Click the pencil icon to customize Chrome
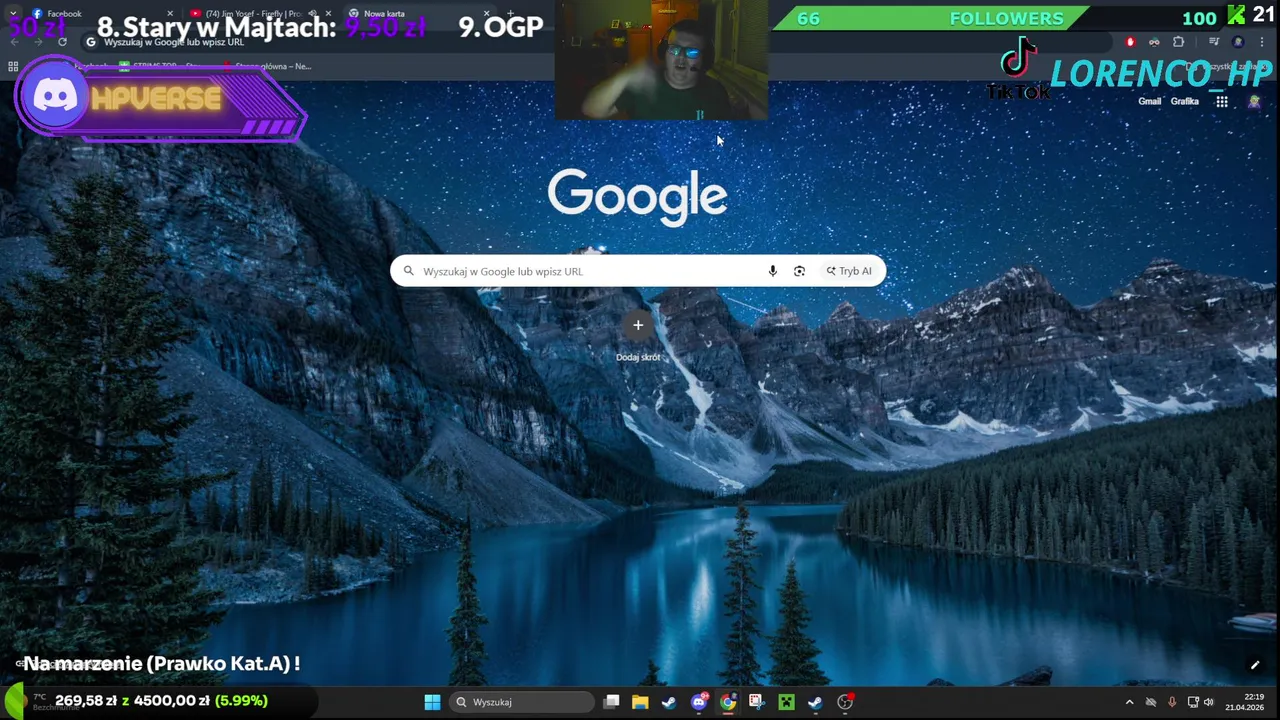Image resolution: width=1280 pixels, height=720 pixels. (x=1254, y=665)
